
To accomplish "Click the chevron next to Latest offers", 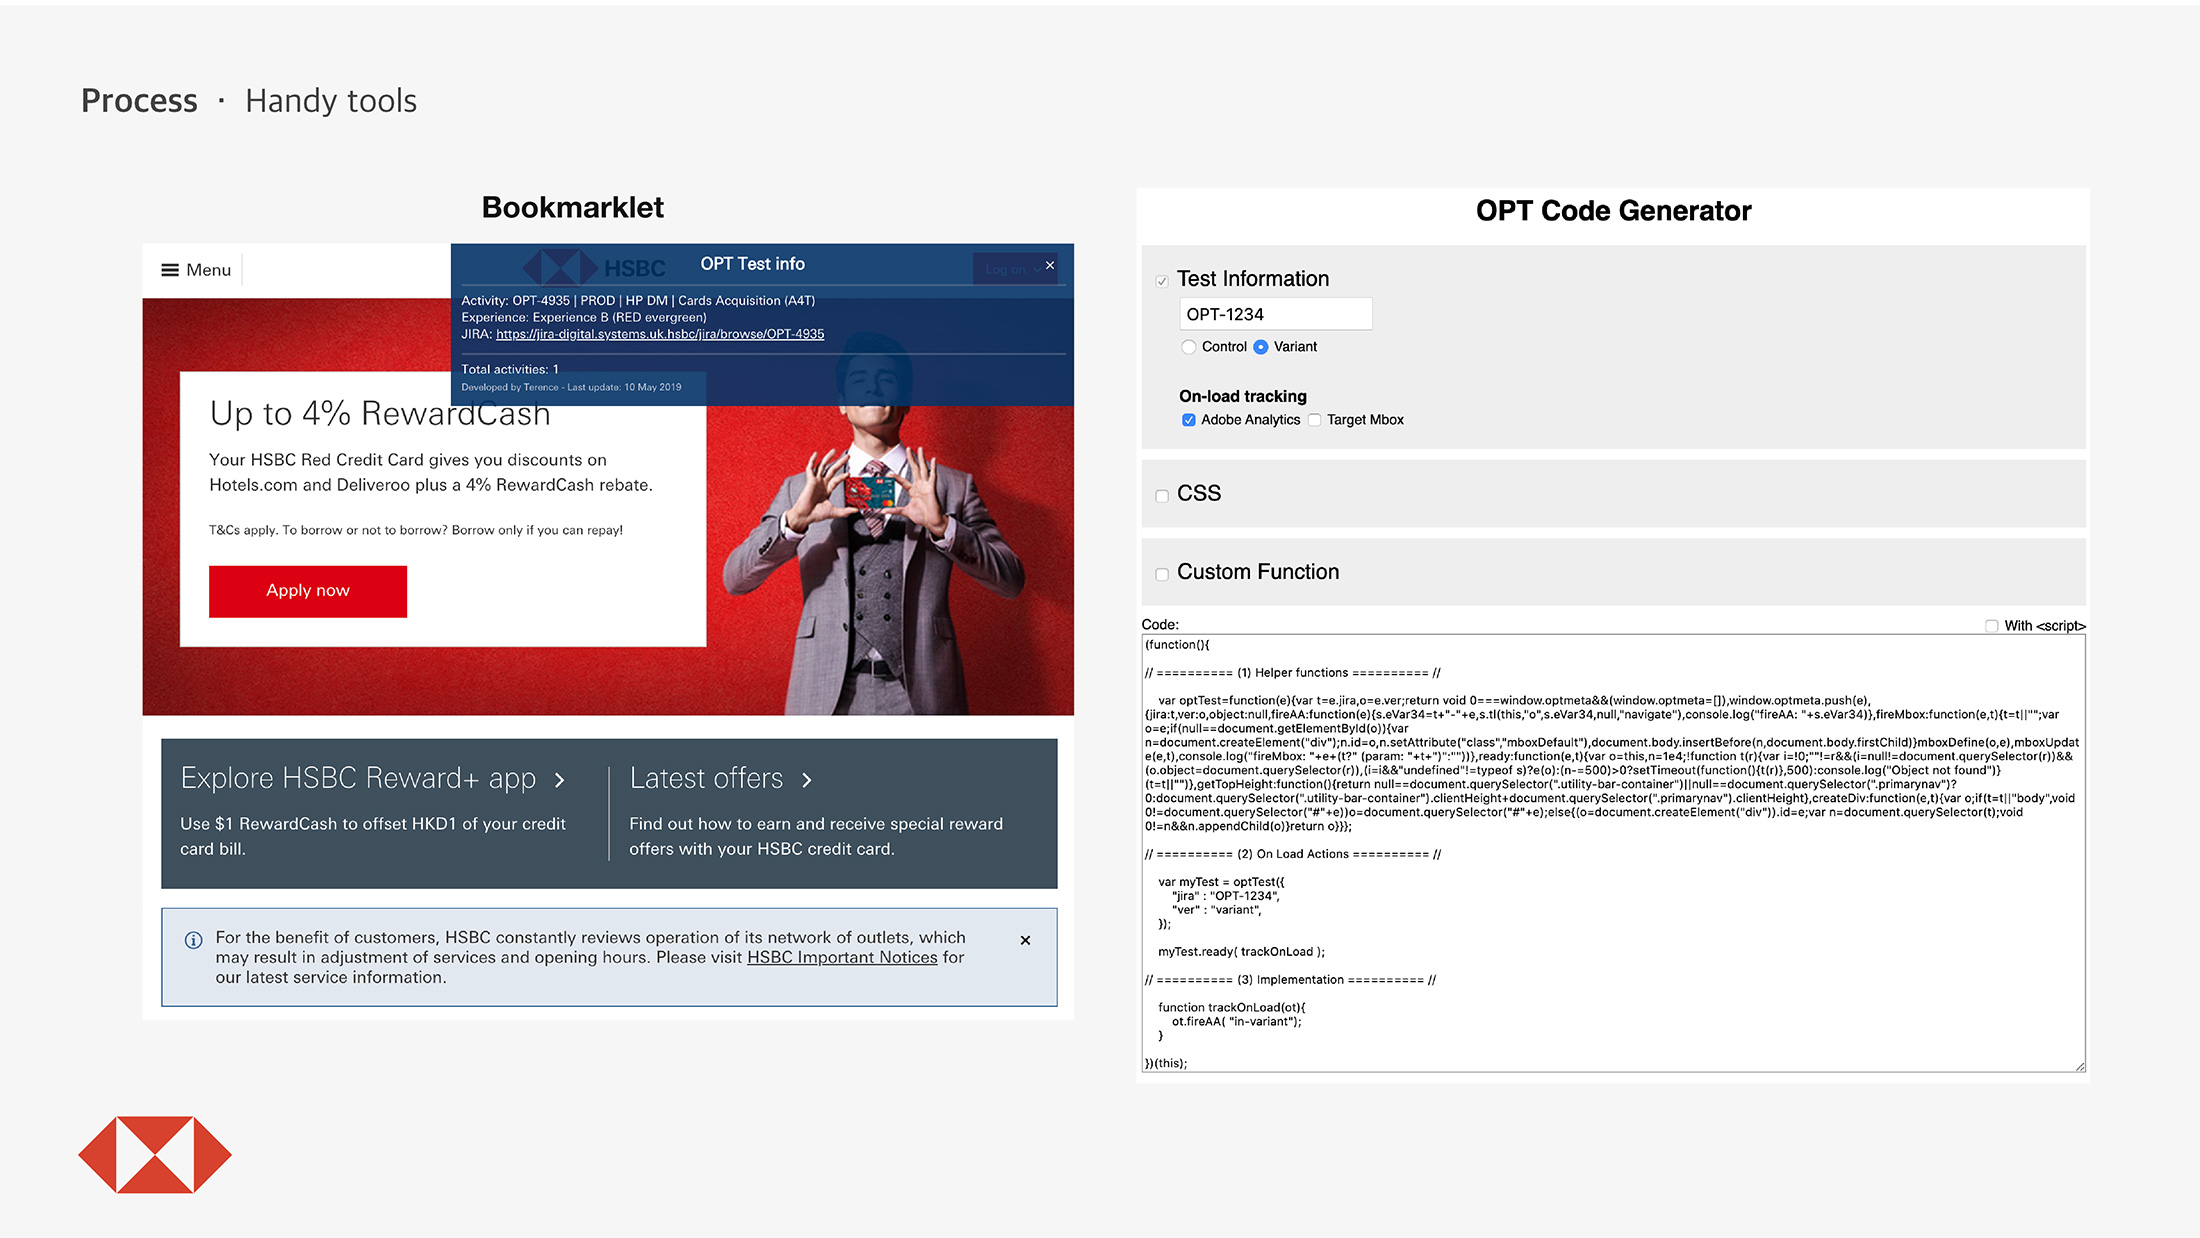I will (x=807, y=780).
